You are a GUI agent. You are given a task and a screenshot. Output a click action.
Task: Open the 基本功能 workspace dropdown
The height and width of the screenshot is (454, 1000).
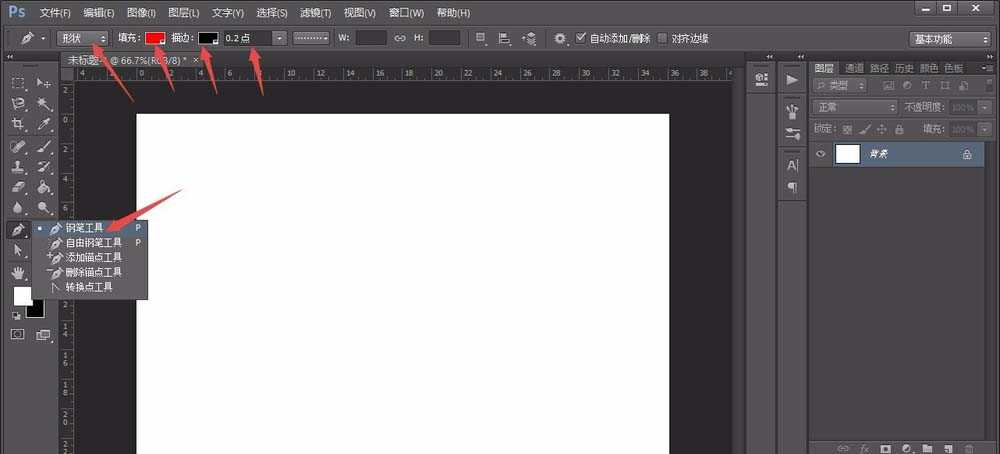coord(949,39)
